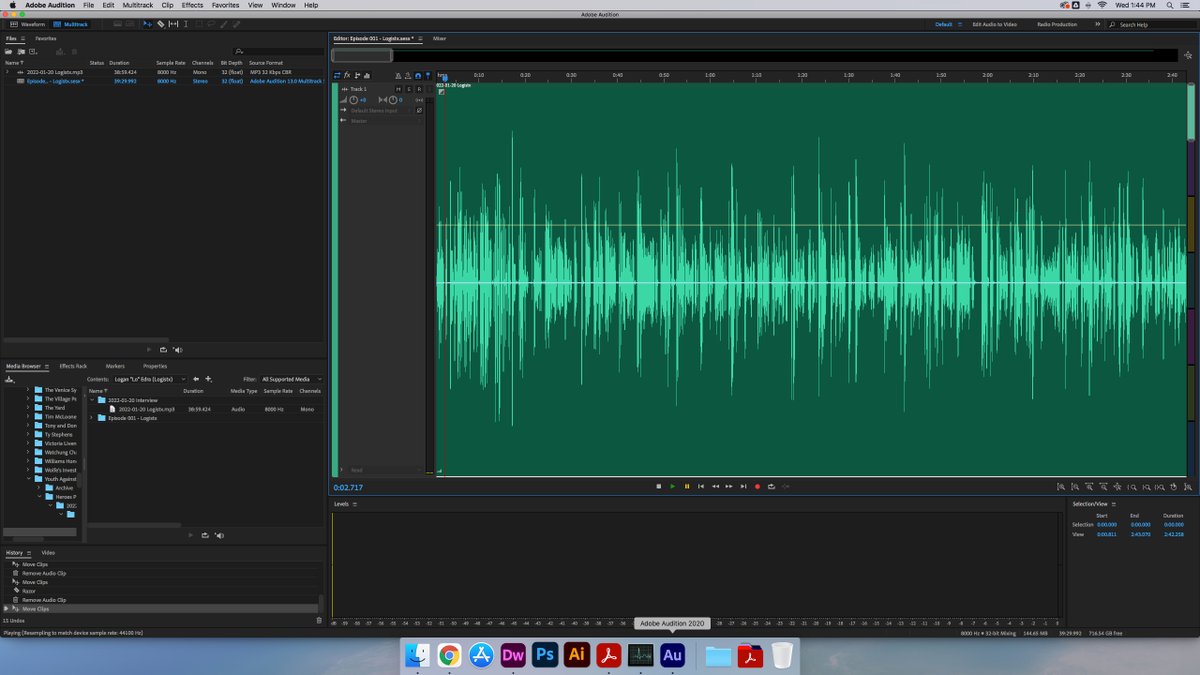Click the Zoom In (Amplitude) icon
Viewport: 1200px width, 675px height.
(x=1060, y=487)
